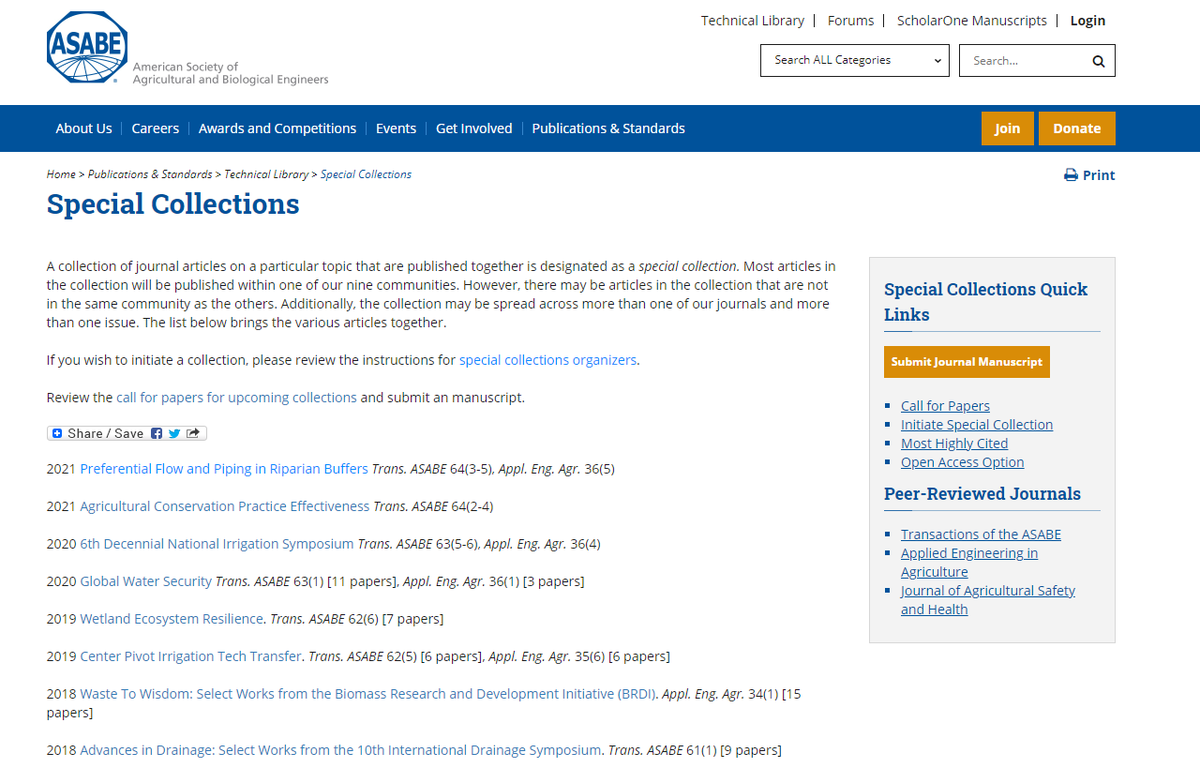
Task: Open the Events menu
Action: pos(396,128)
